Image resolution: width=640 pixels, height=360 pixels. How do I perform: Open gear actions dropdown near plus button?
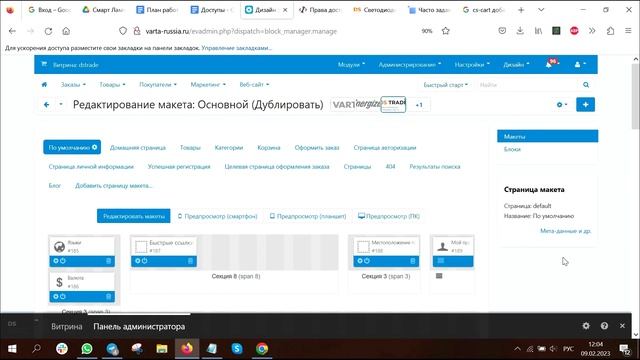pyautogui.click(x=562, y=104)
